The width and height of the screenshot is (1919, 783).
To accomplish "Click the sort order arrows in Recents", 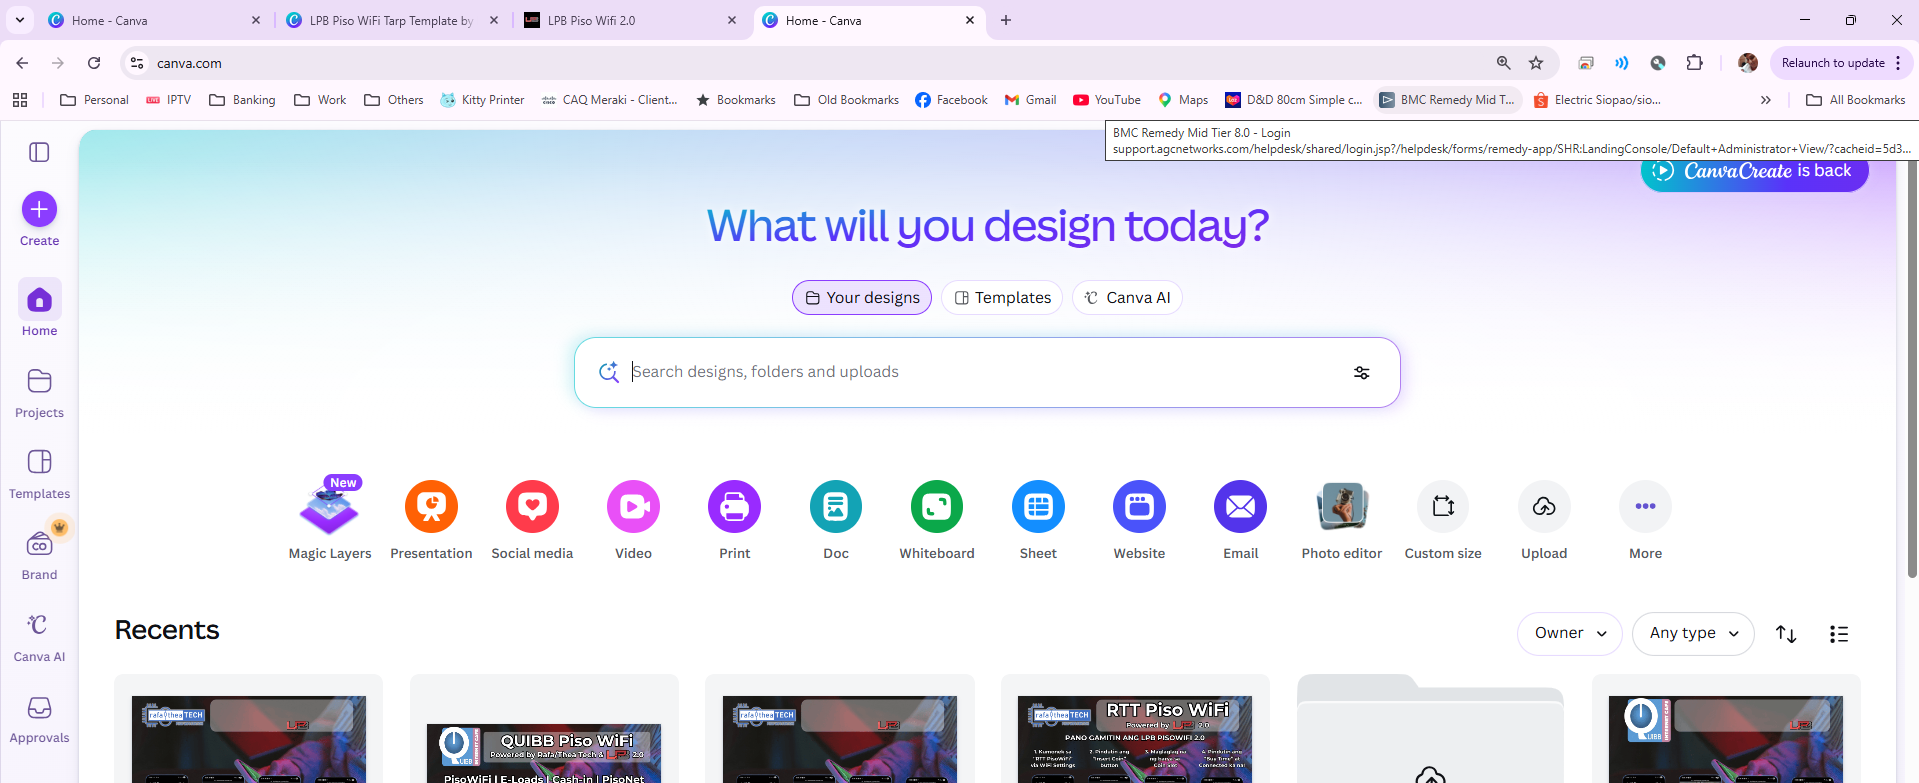I will coord(1786,634).
